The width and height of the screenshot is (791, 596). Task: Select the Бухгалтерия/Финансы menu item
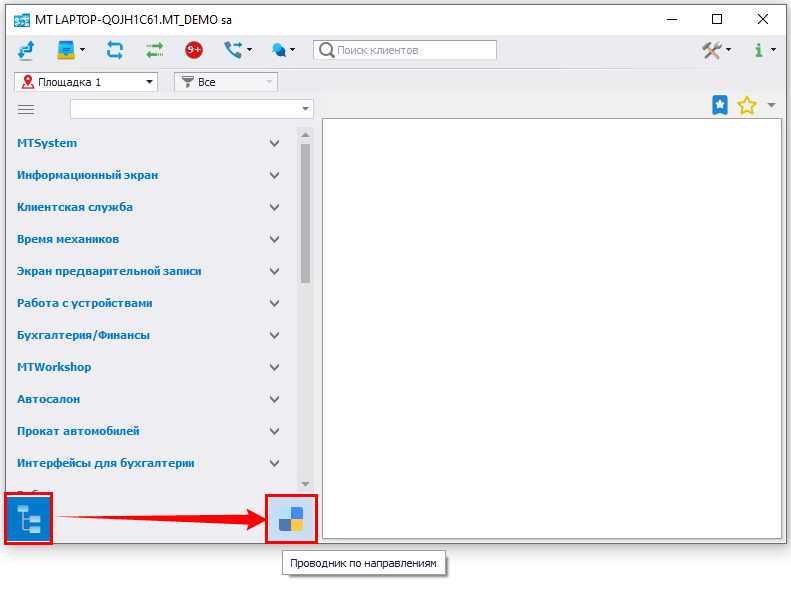(x=83, y=336)
